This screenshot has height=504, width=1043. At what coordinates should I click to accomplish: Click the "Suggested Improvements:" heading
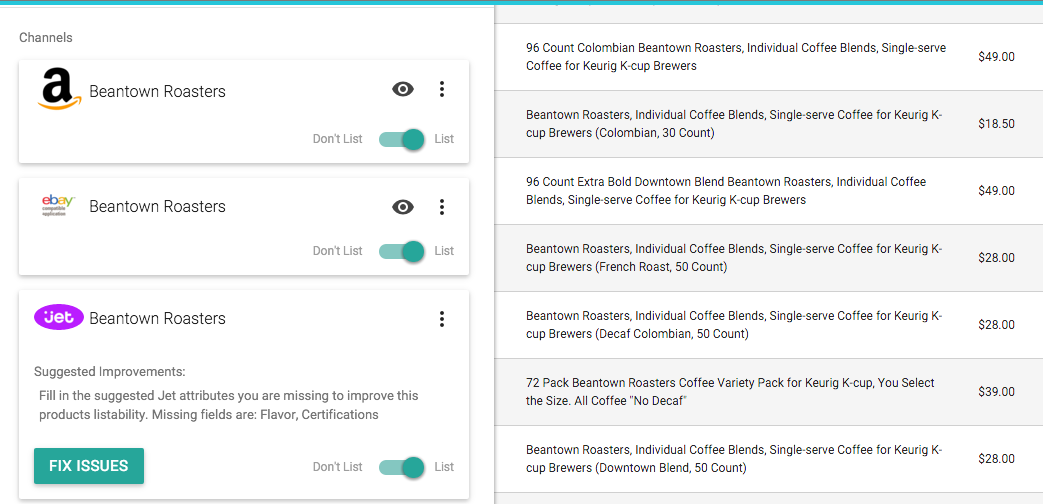(x=110, y=371)
